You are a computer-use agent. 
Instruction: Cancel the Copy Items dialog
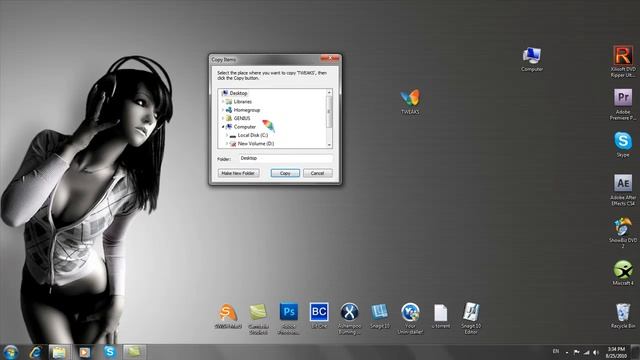click(318, 173)
